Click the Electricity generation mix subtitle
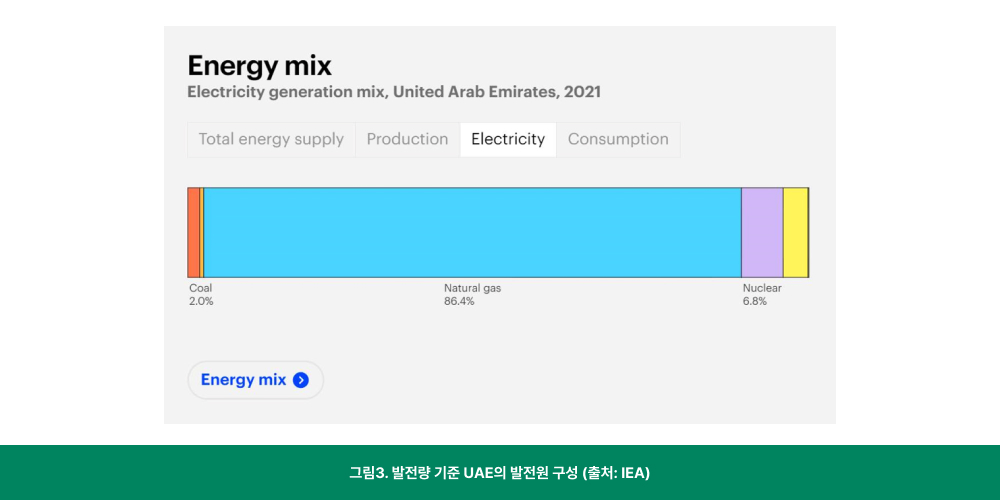The height and width of the screenshot is (500, 1000). click(x=394, y=92)
